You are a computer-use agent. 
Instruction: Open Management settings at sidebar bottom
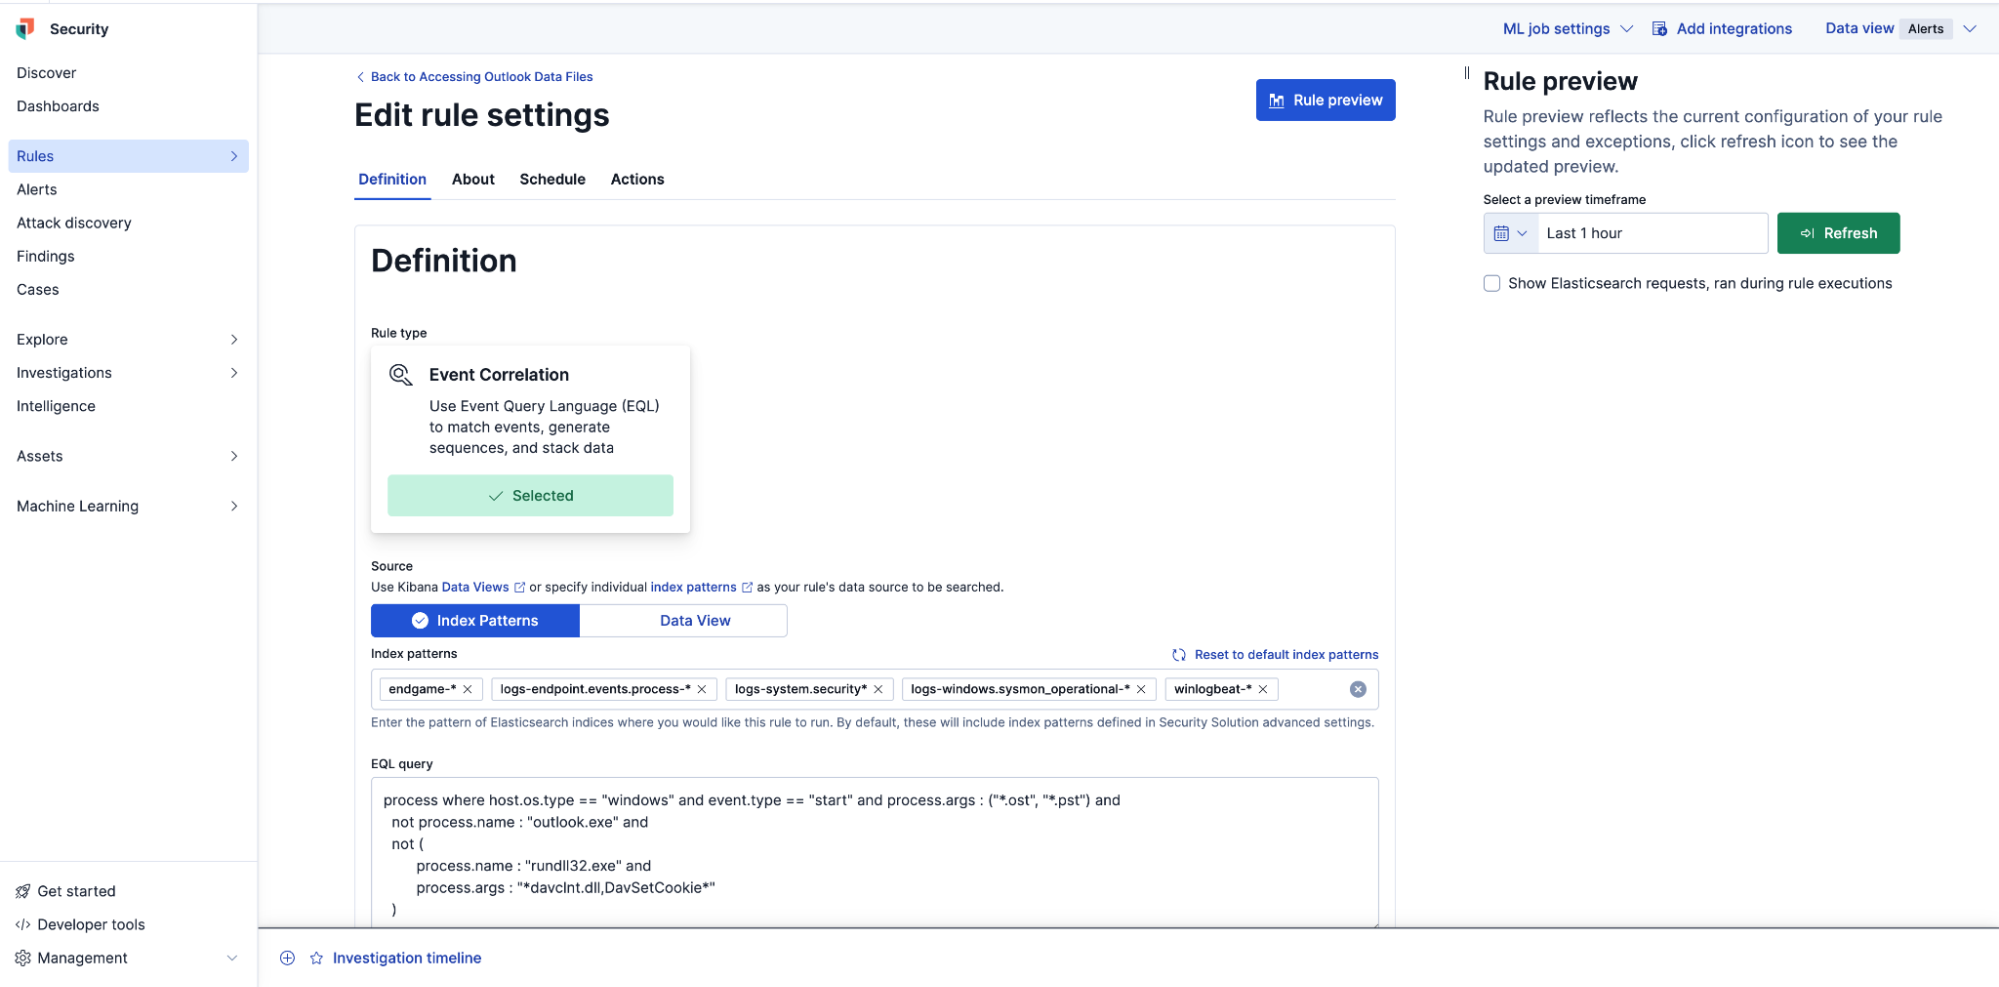click(x=80, y=957)
